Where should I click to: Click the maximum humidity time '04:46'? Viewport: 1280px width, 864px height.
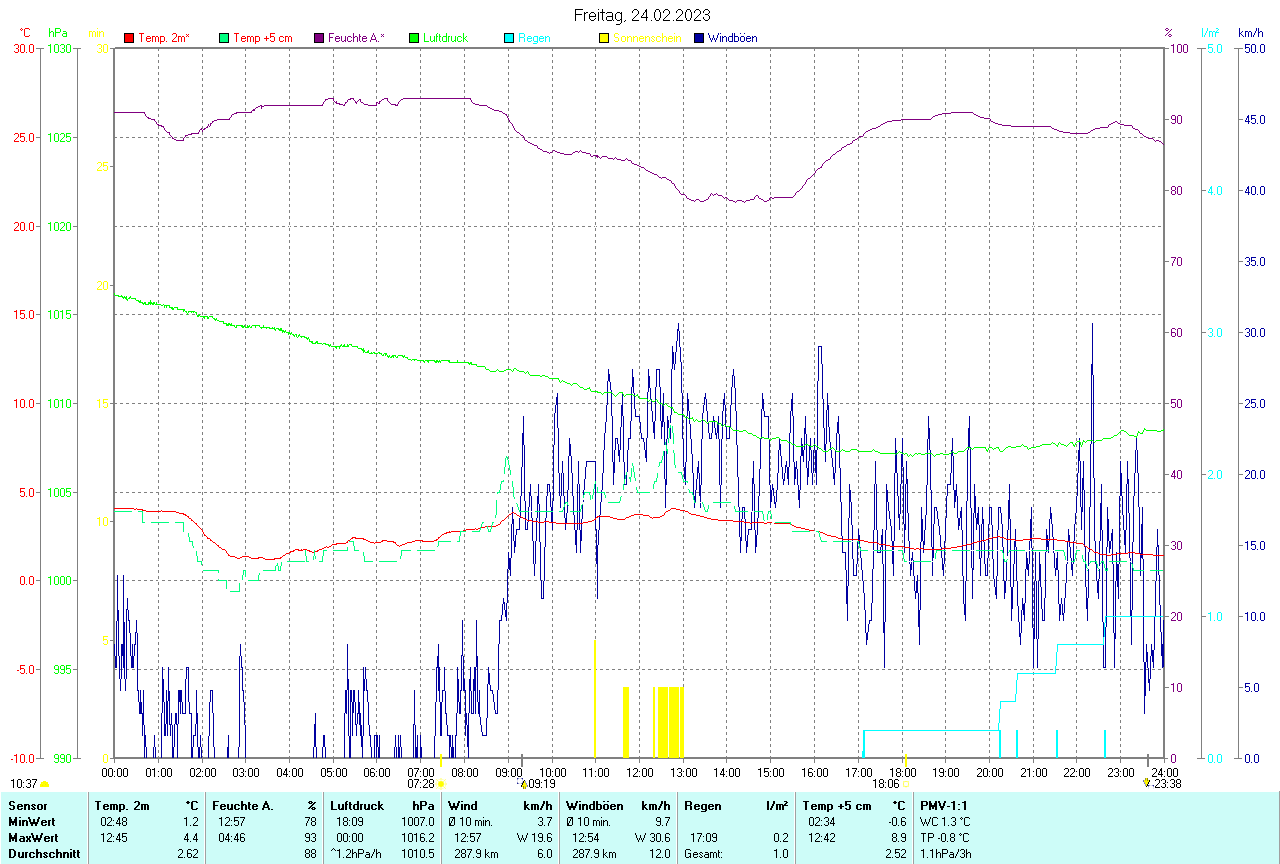[x=232, y=837]
